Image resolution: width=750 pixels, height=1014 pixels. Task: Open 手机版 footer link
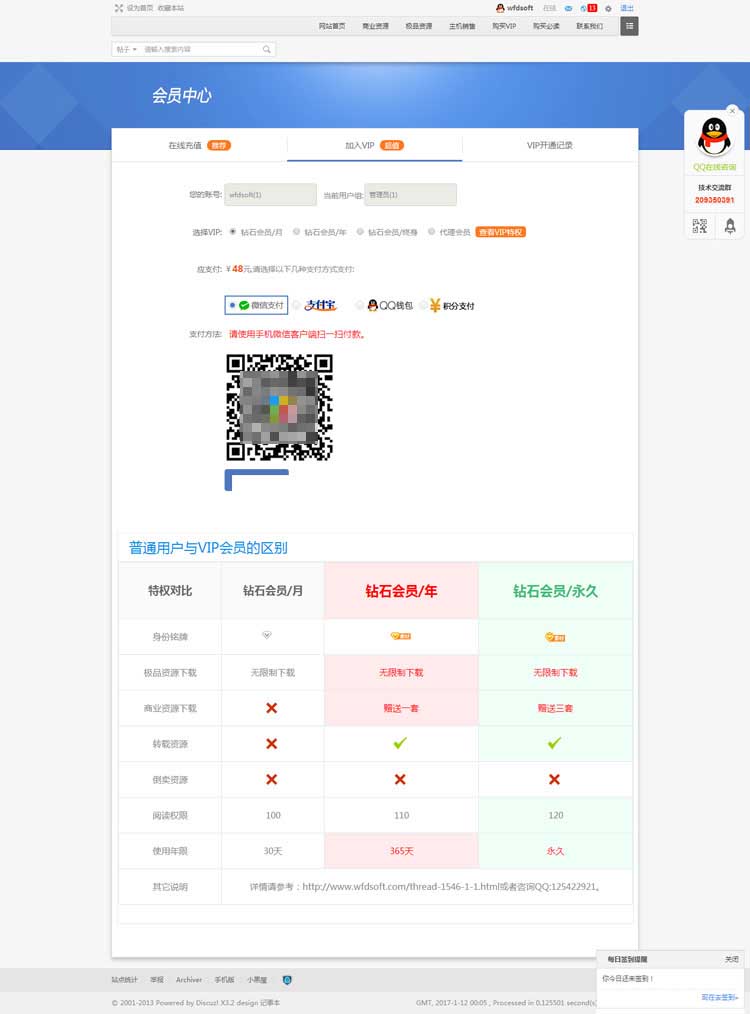pos(224,980)
